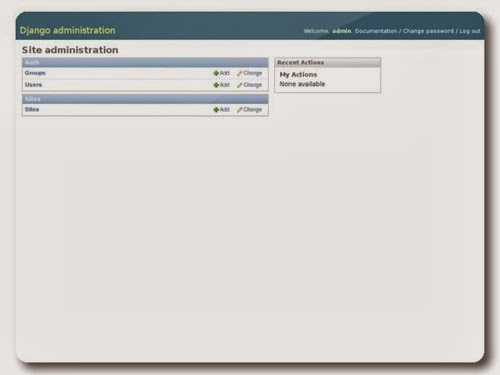Click the None available text

pyautogui.click(x=302, y=84)
